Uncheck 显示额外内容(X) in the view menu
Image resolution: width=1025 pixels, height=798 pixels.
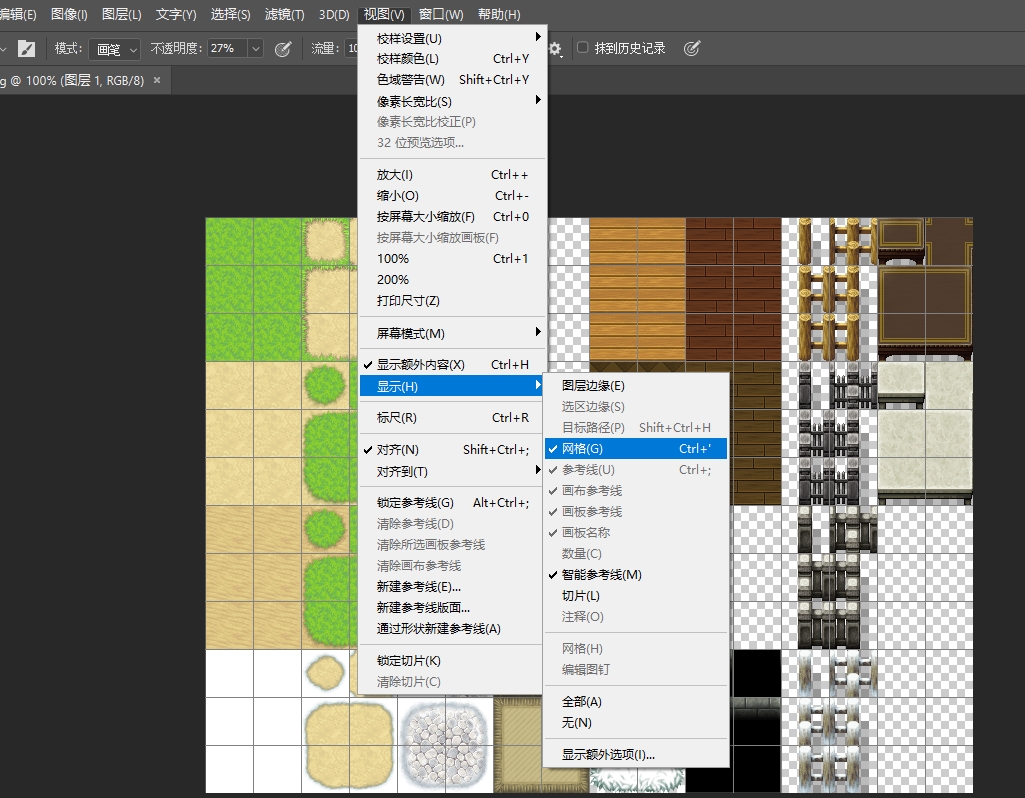pos(452,365)
